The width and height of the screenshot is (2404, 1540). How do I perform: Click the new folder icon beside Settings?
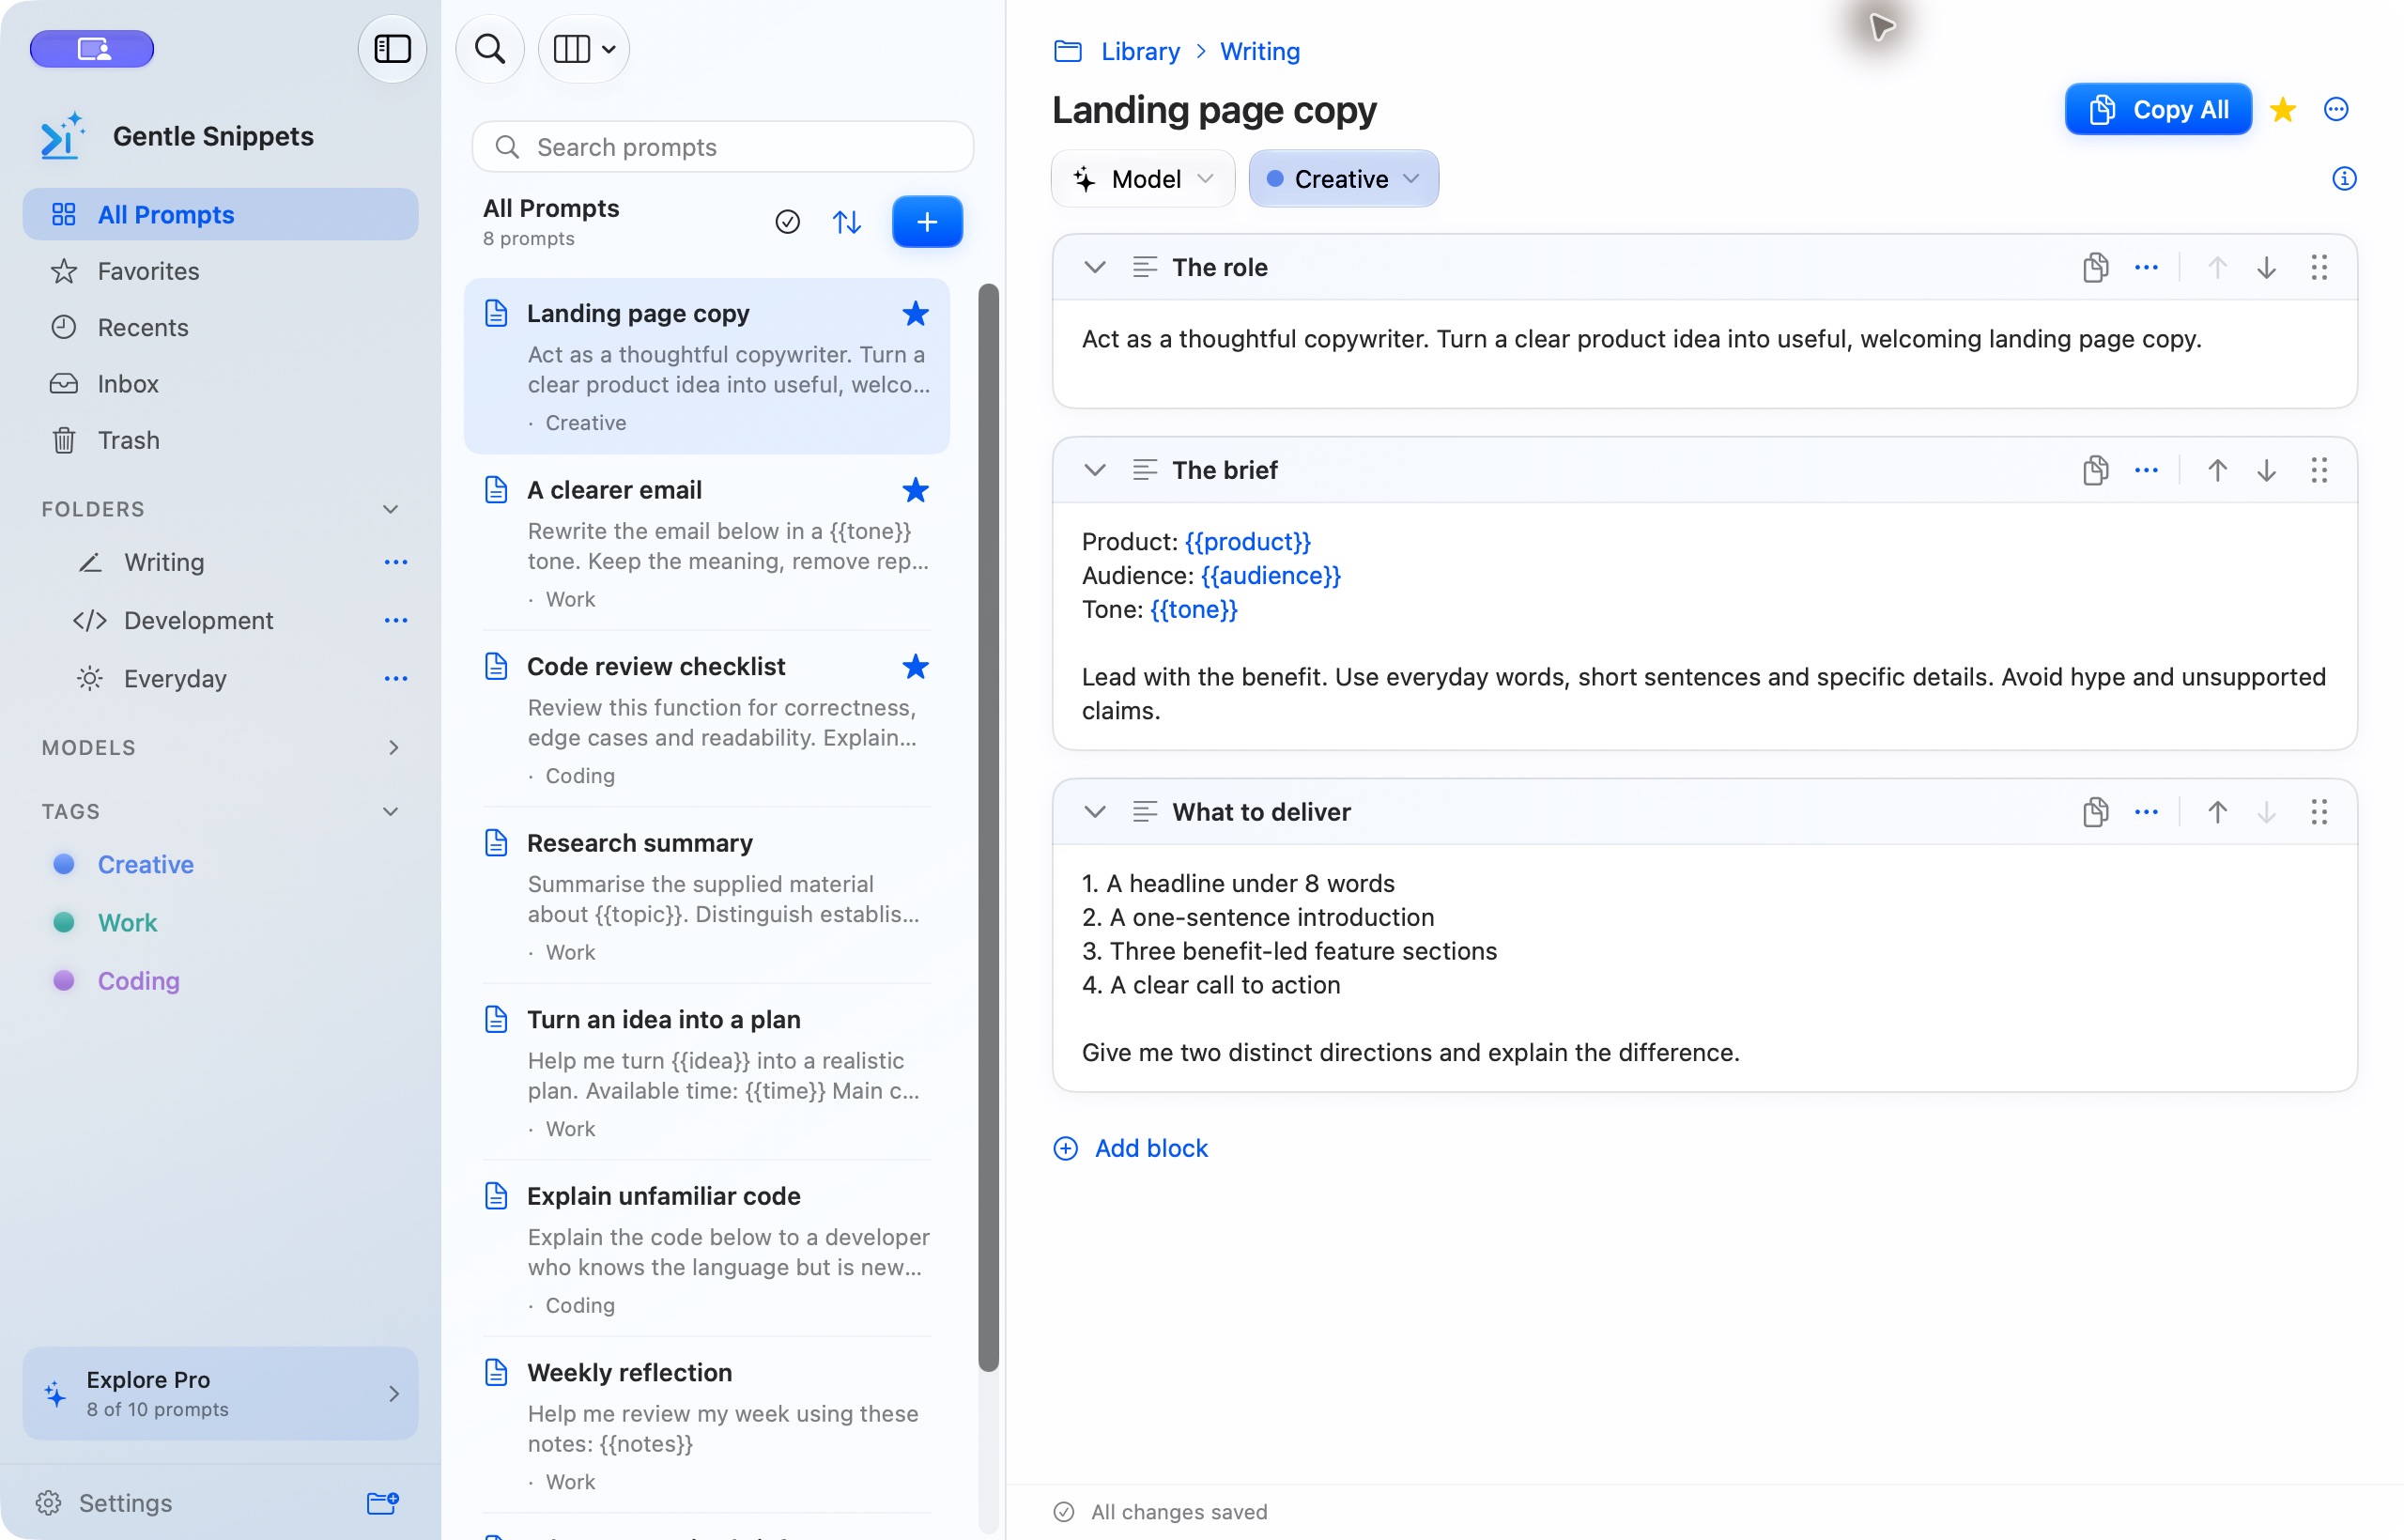pos(383,1502)
